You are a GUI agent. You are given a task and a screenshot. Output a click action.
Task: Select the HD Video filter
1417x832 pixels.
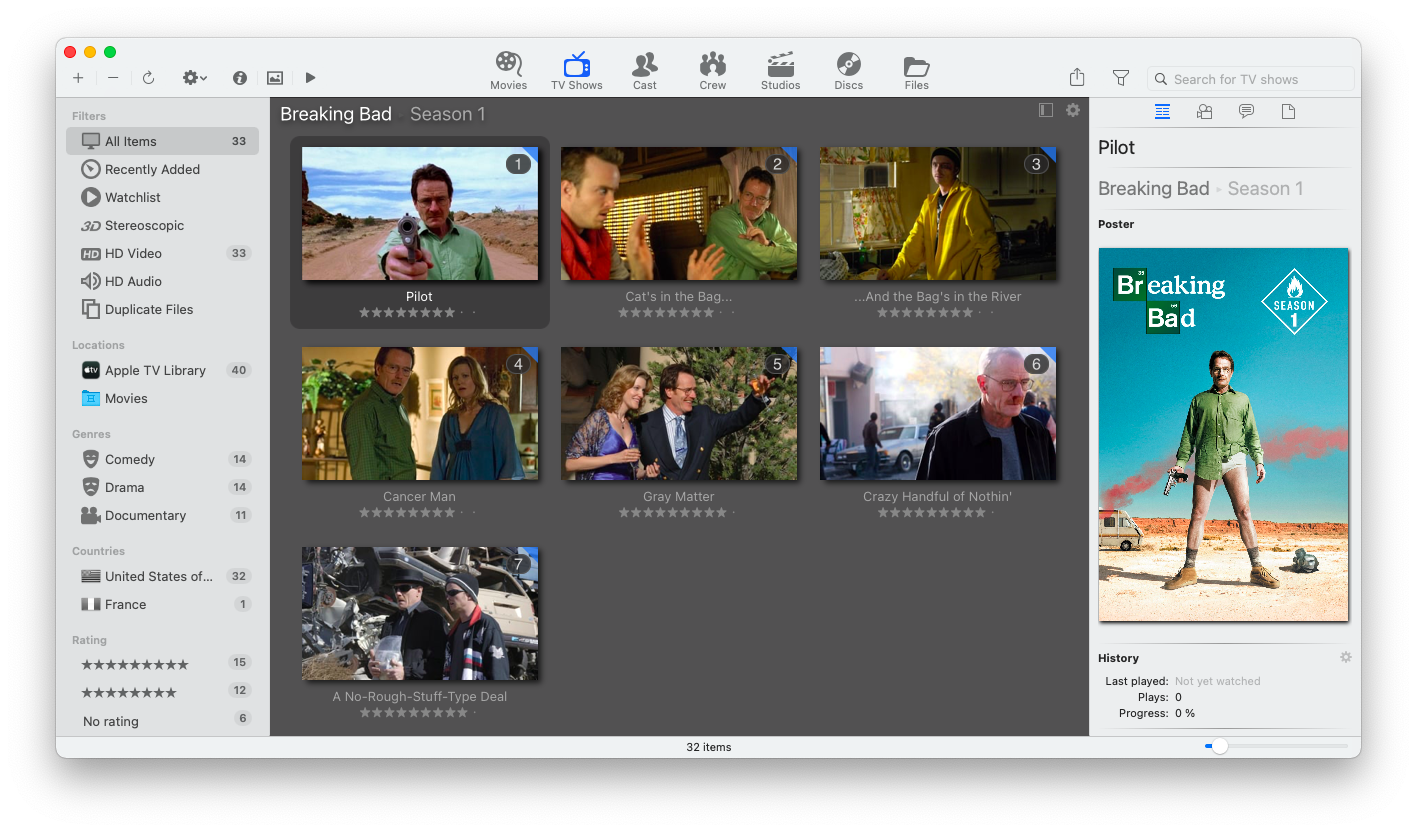162,253
